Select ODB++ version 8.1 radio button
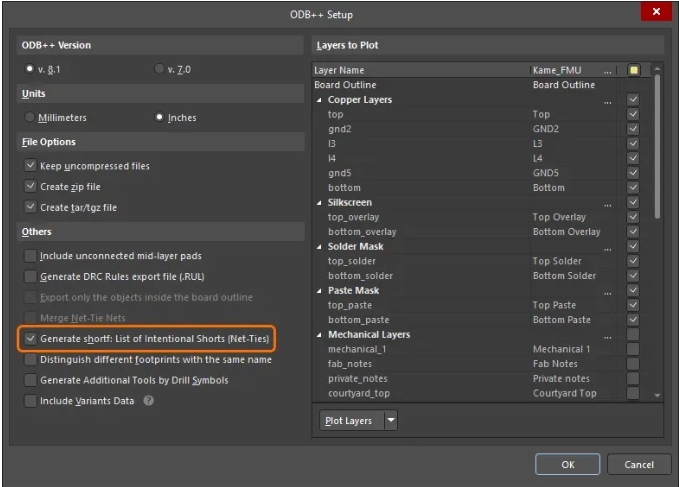The height and width of the screenshot is (487, 679). point(29,69)
